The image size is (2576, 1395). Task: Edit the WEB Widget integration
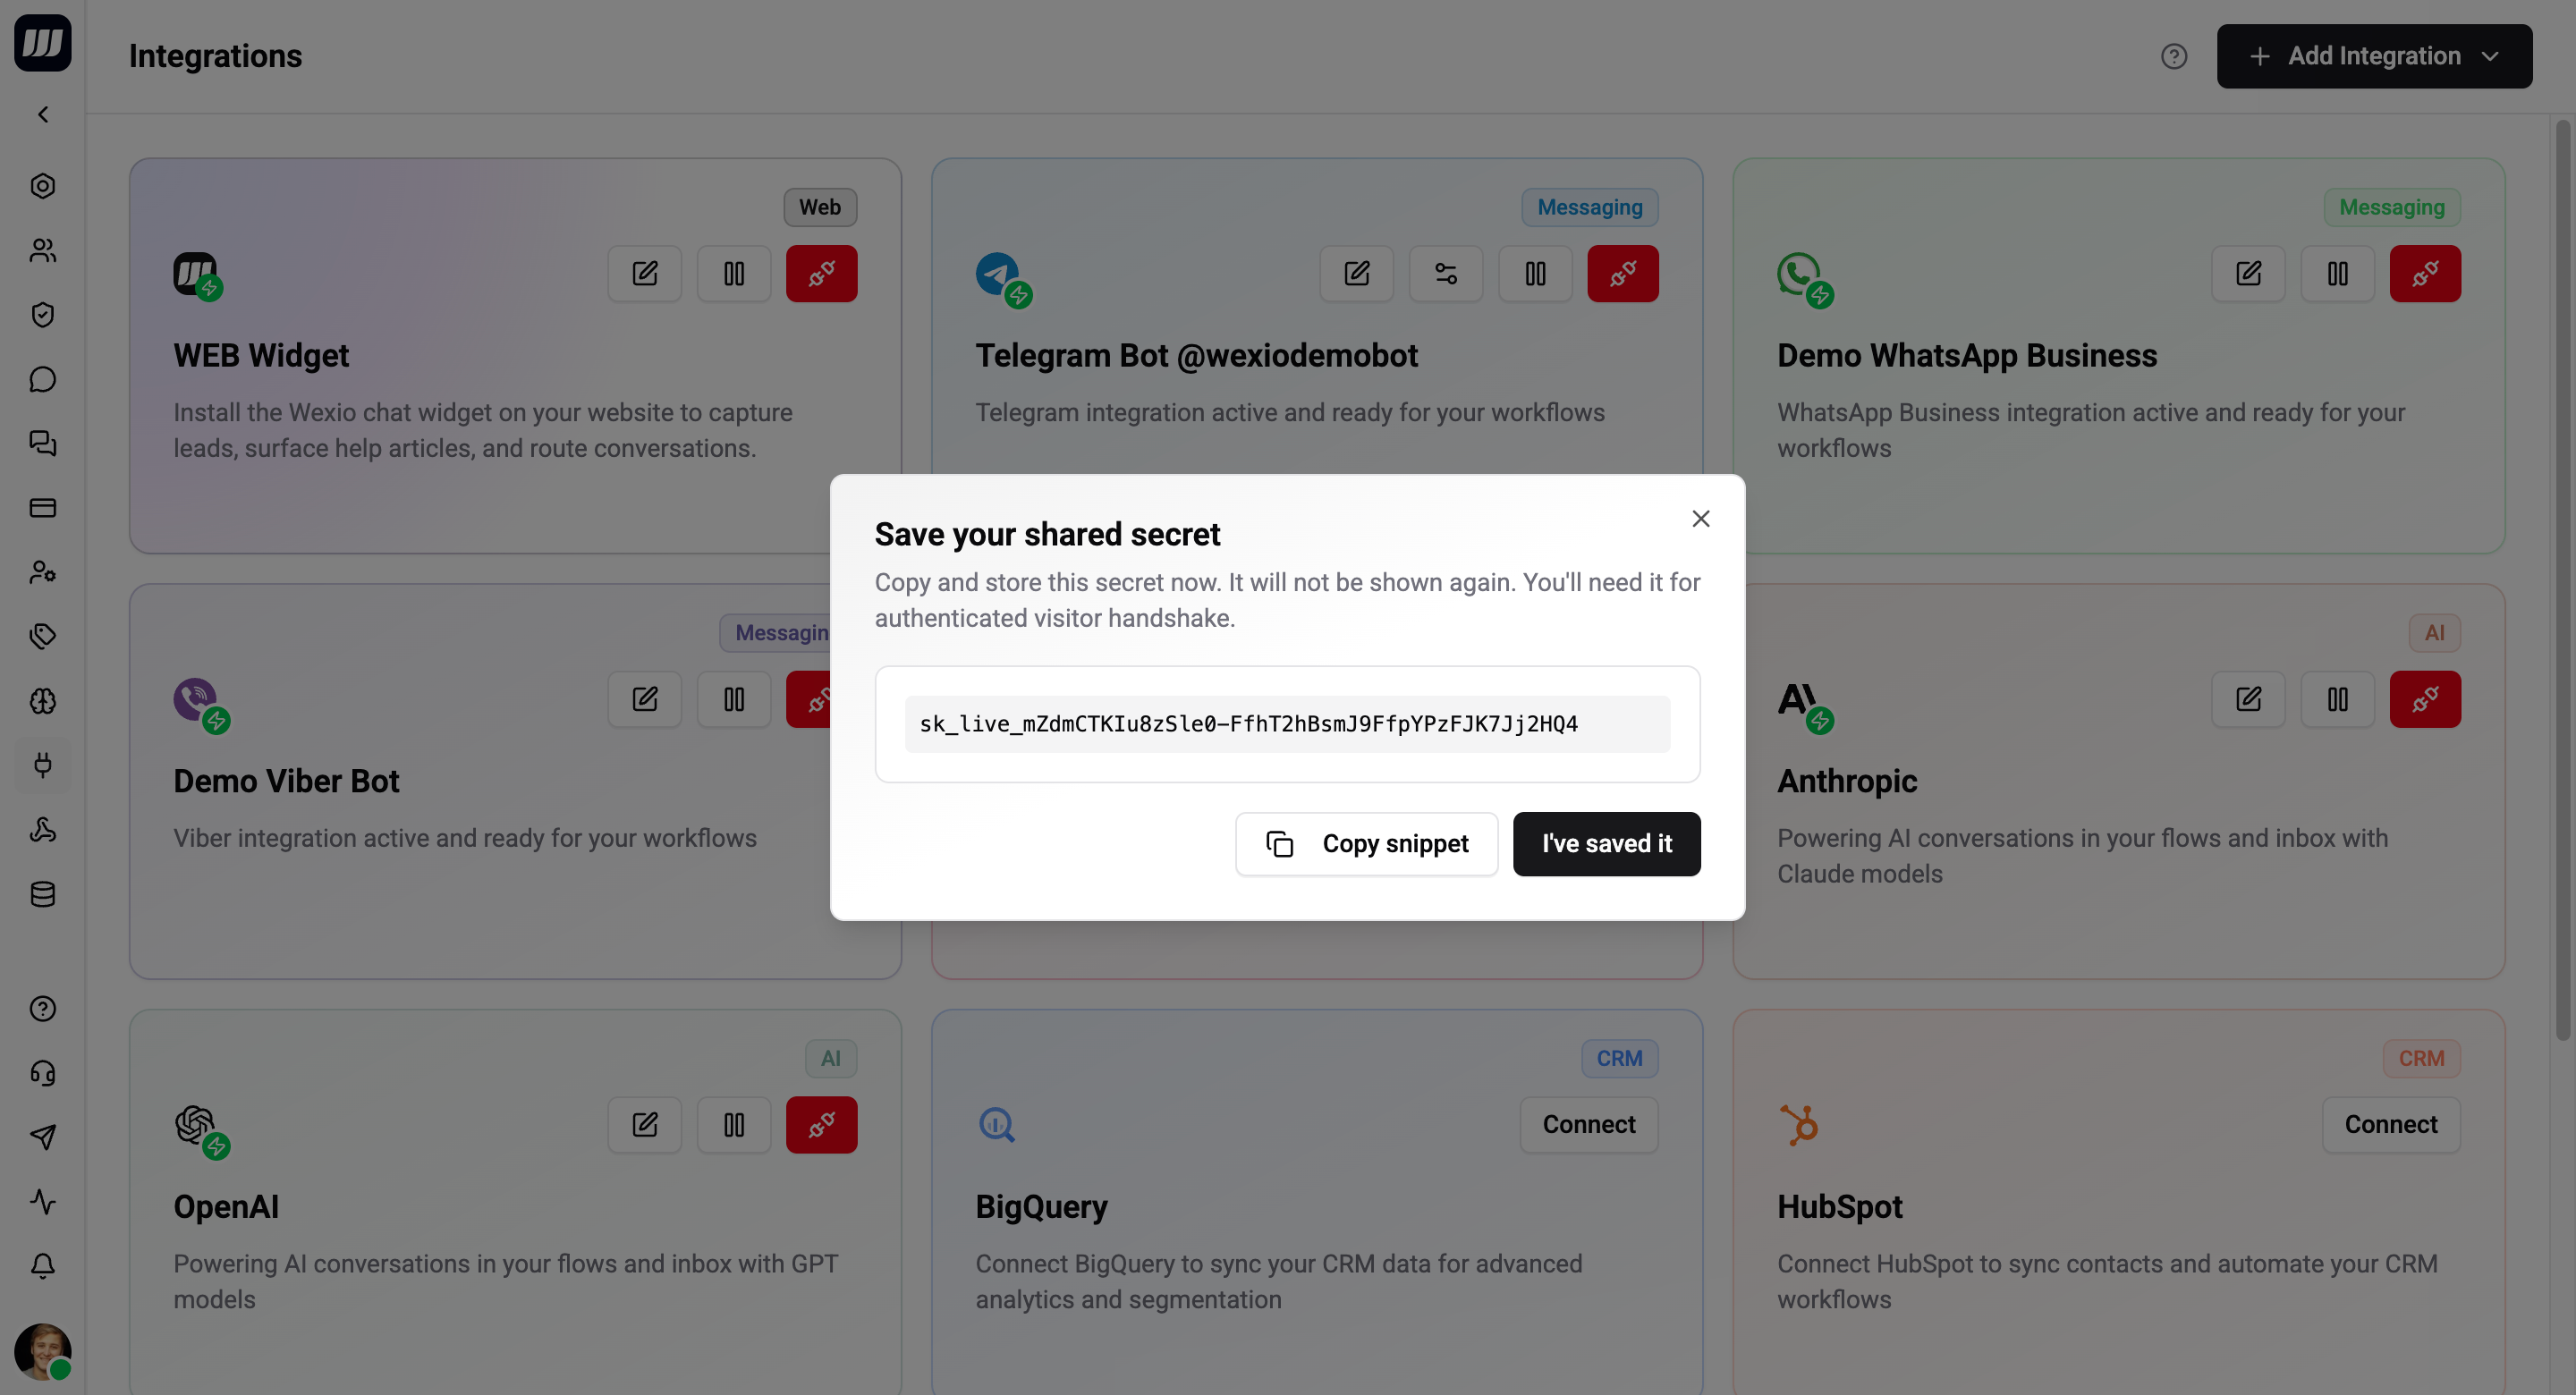645,273
